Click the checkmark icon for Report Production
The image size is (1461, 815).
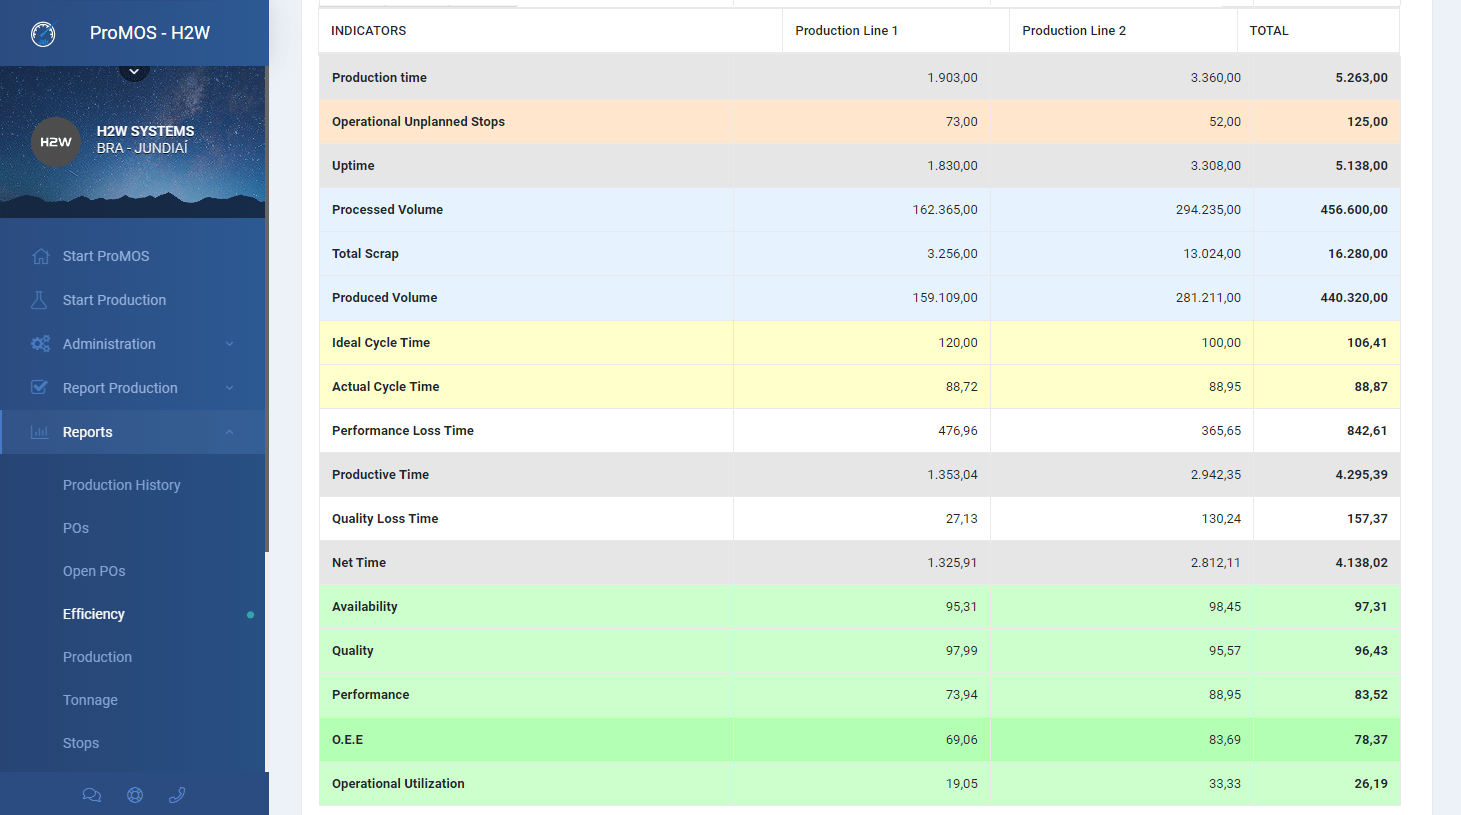point(39,388)
